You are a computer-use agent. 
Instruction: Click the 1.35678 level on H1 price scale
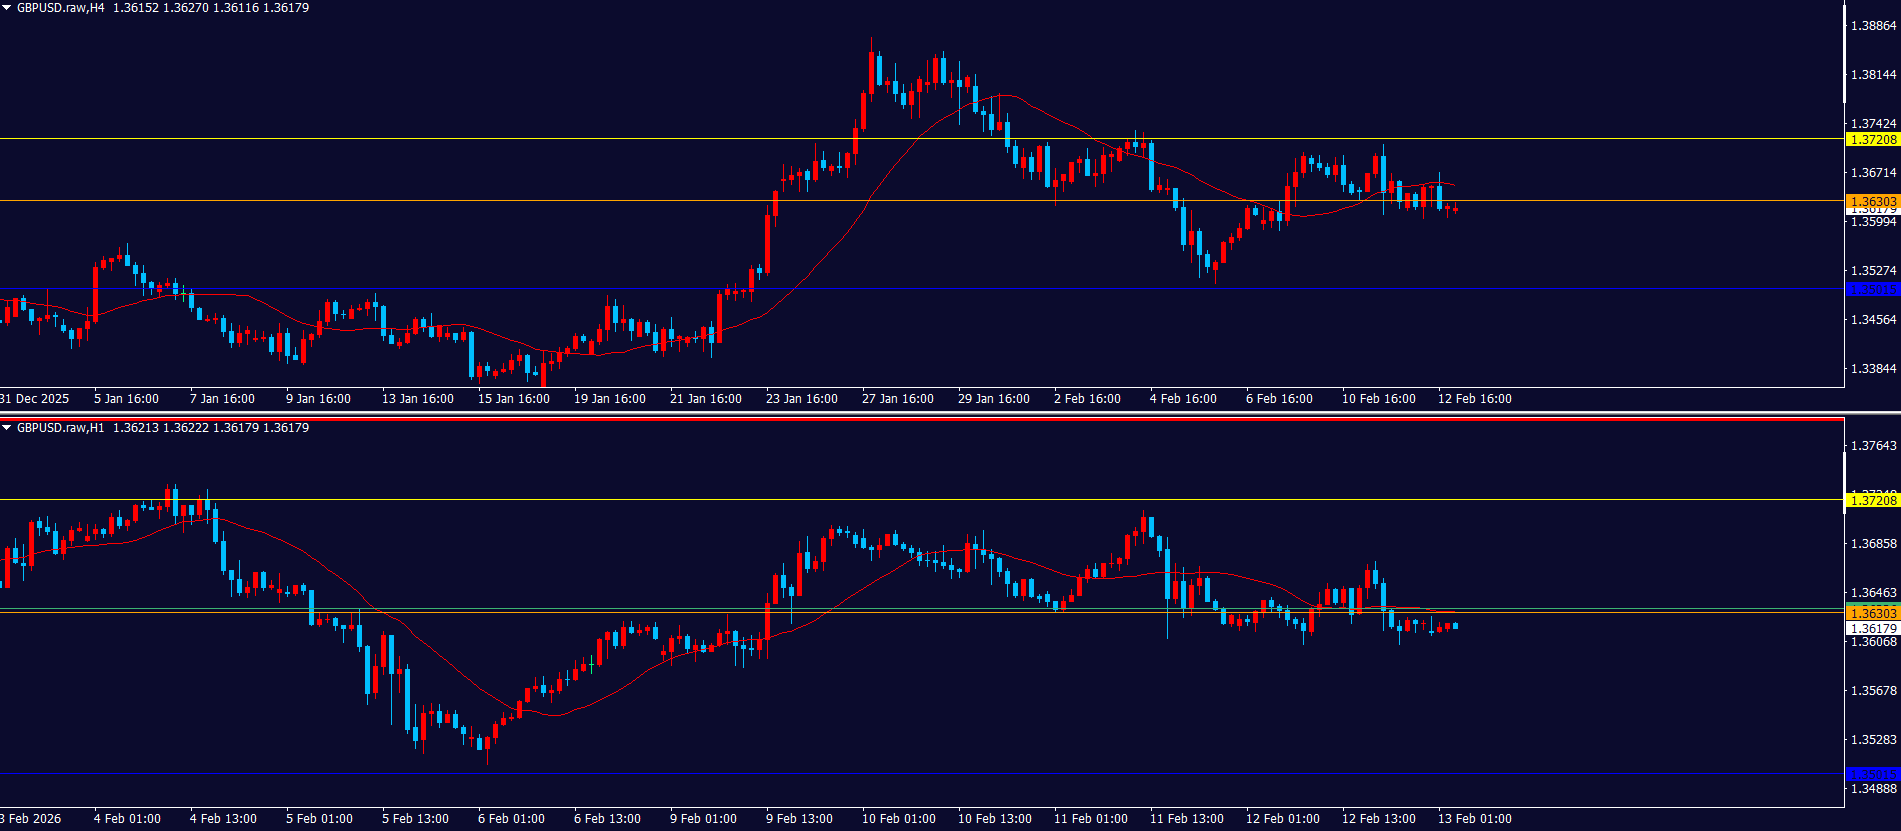tap(1873, 691)
